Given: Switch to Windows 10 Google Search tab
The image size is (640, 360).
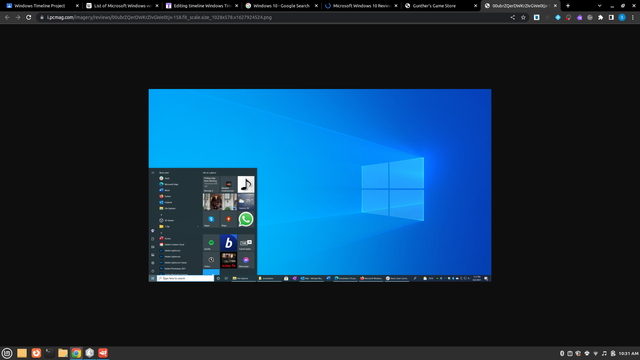Looking at the screenshot, I should click(x=281, y=6).
